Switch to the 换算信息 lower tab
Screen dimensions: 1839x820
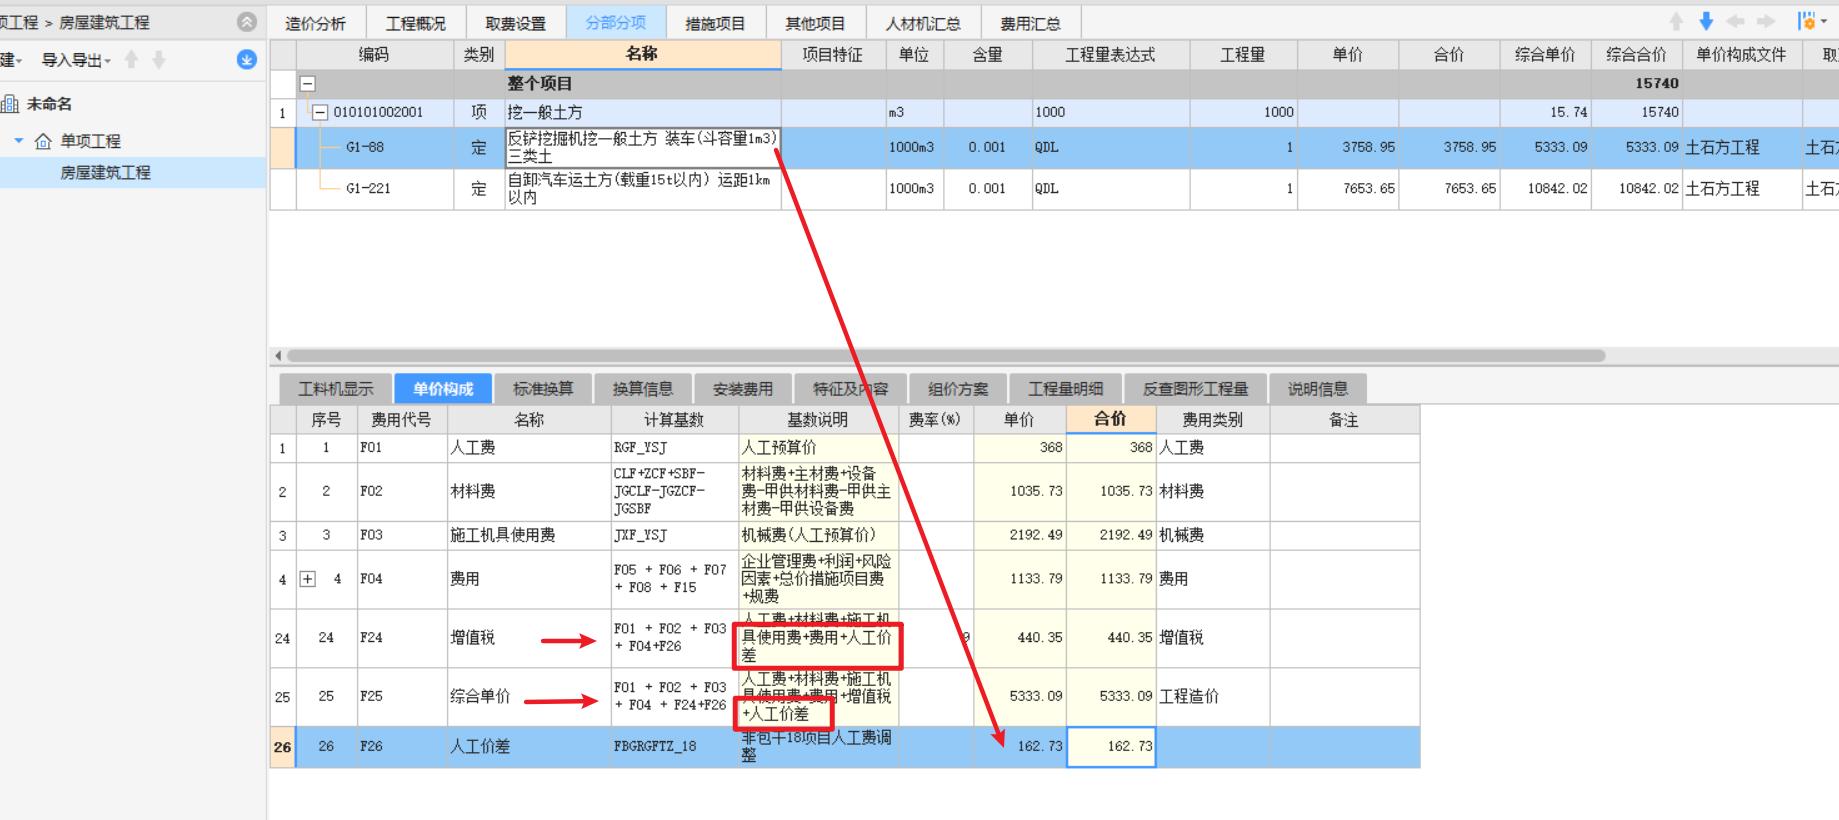point(643,389)
